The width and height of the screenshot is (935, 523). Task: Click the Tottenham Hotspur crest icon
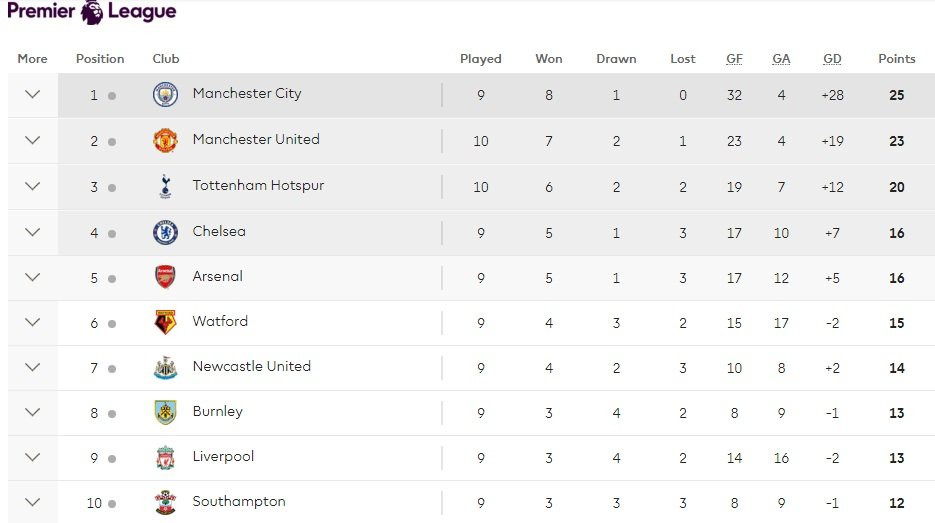(165, 186)
